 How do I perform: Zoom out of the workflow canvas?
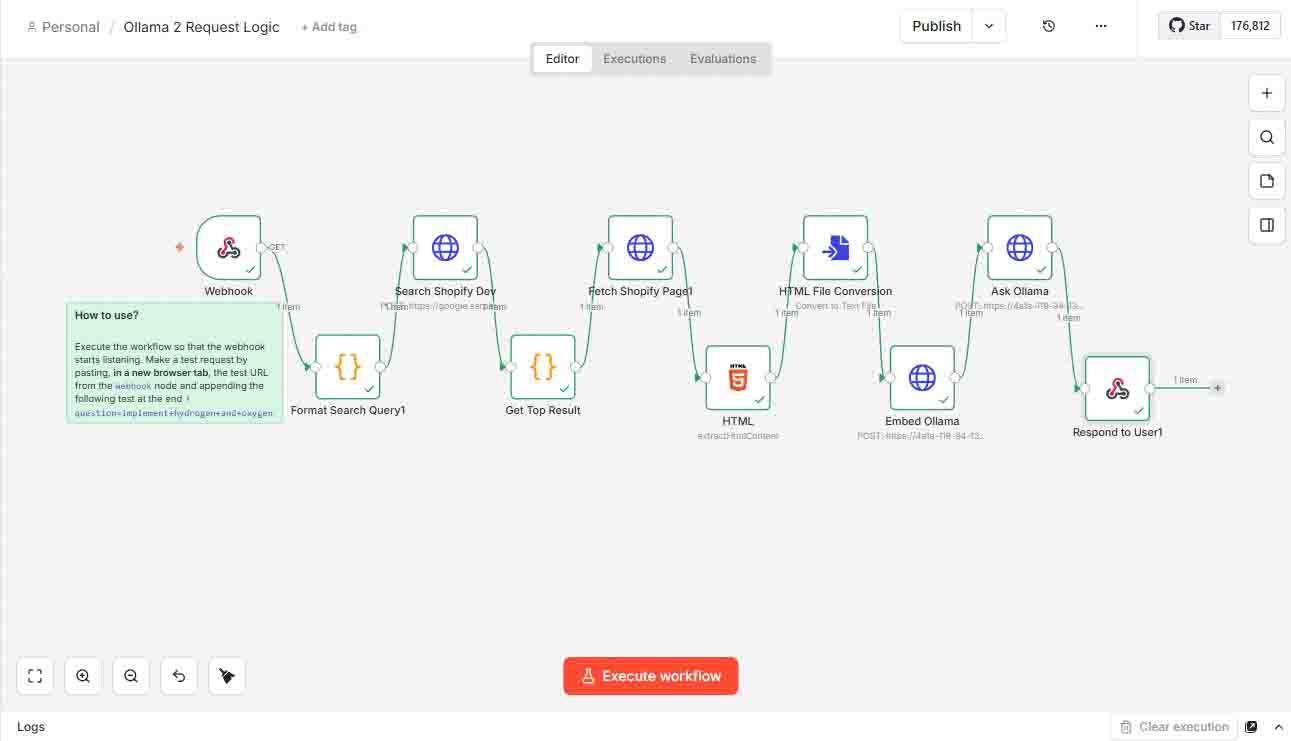tap(131, 676)
